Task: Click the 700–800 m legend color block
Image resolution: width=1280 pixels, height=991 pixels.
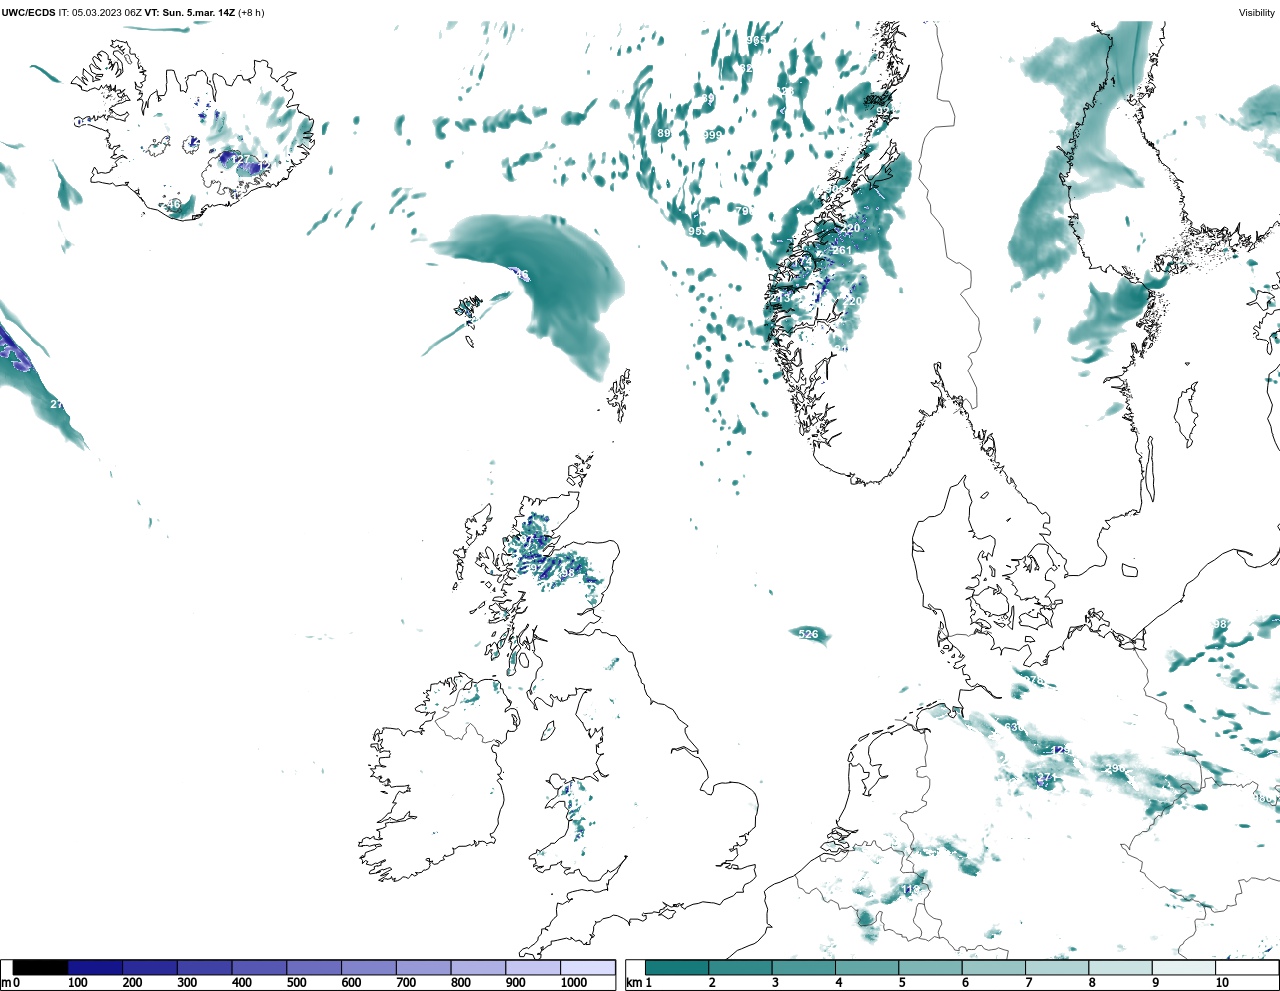Action: (x=423, y=967)
